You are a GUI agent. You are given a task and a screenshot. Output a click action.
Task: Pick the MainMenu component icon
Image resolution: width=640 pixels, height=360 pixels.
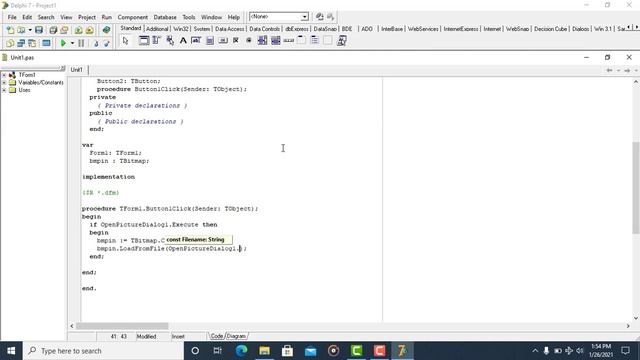(157, 40)
